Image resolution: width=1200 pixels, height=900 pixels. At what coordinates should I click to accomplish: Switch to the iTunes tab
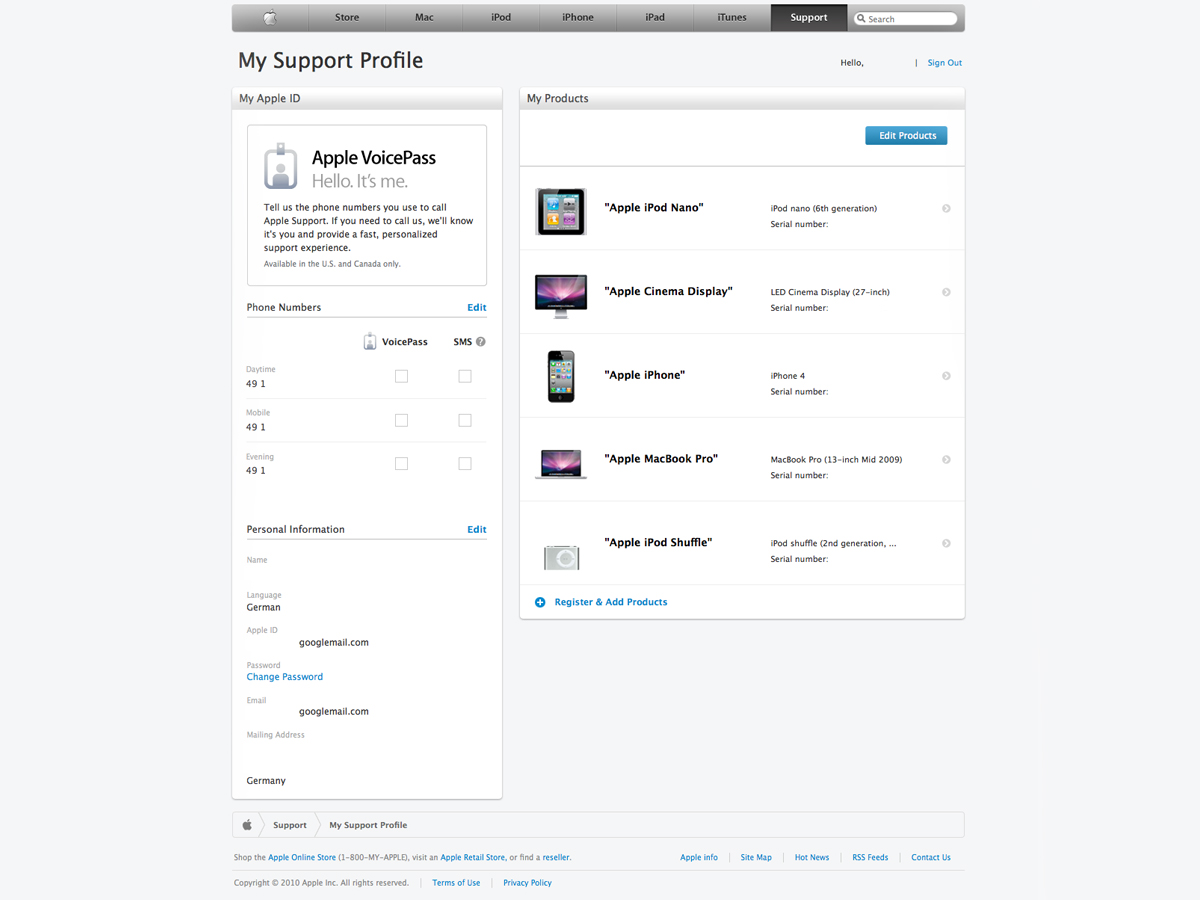[731, 17]
